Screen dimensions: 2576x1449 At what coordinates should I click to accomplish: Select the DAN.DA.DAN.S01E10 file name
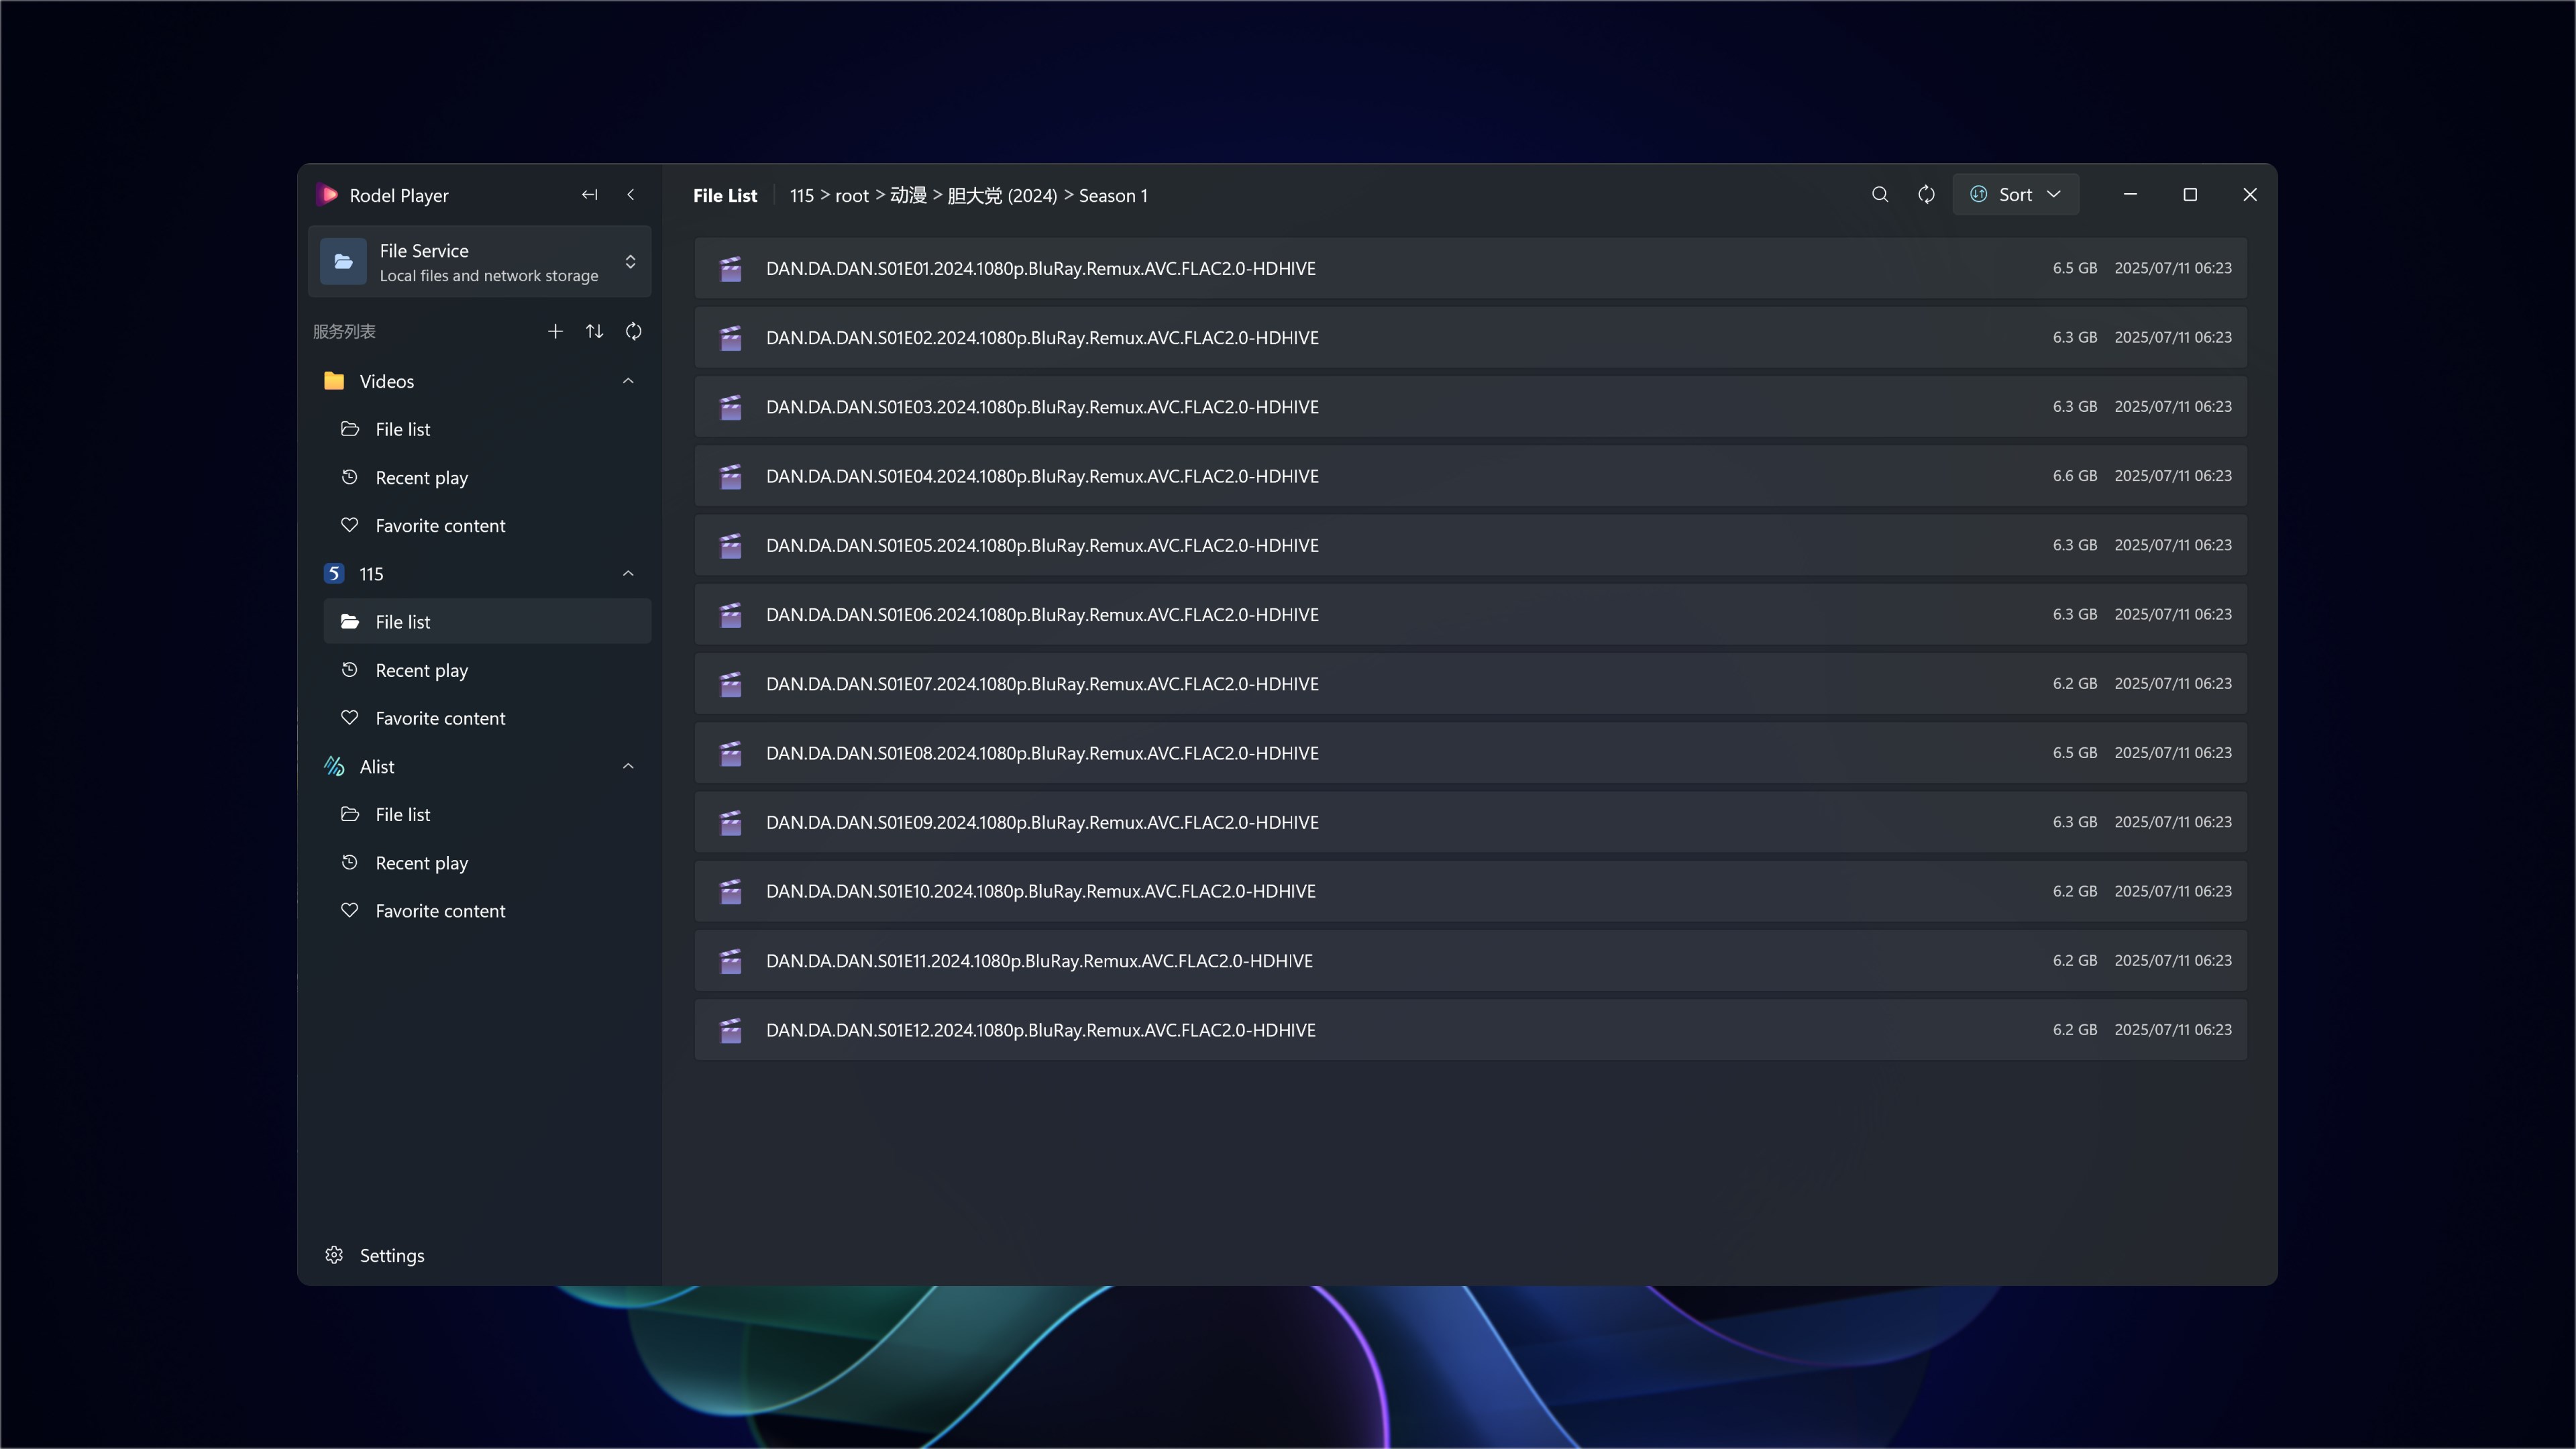(x=1041, y=891)
